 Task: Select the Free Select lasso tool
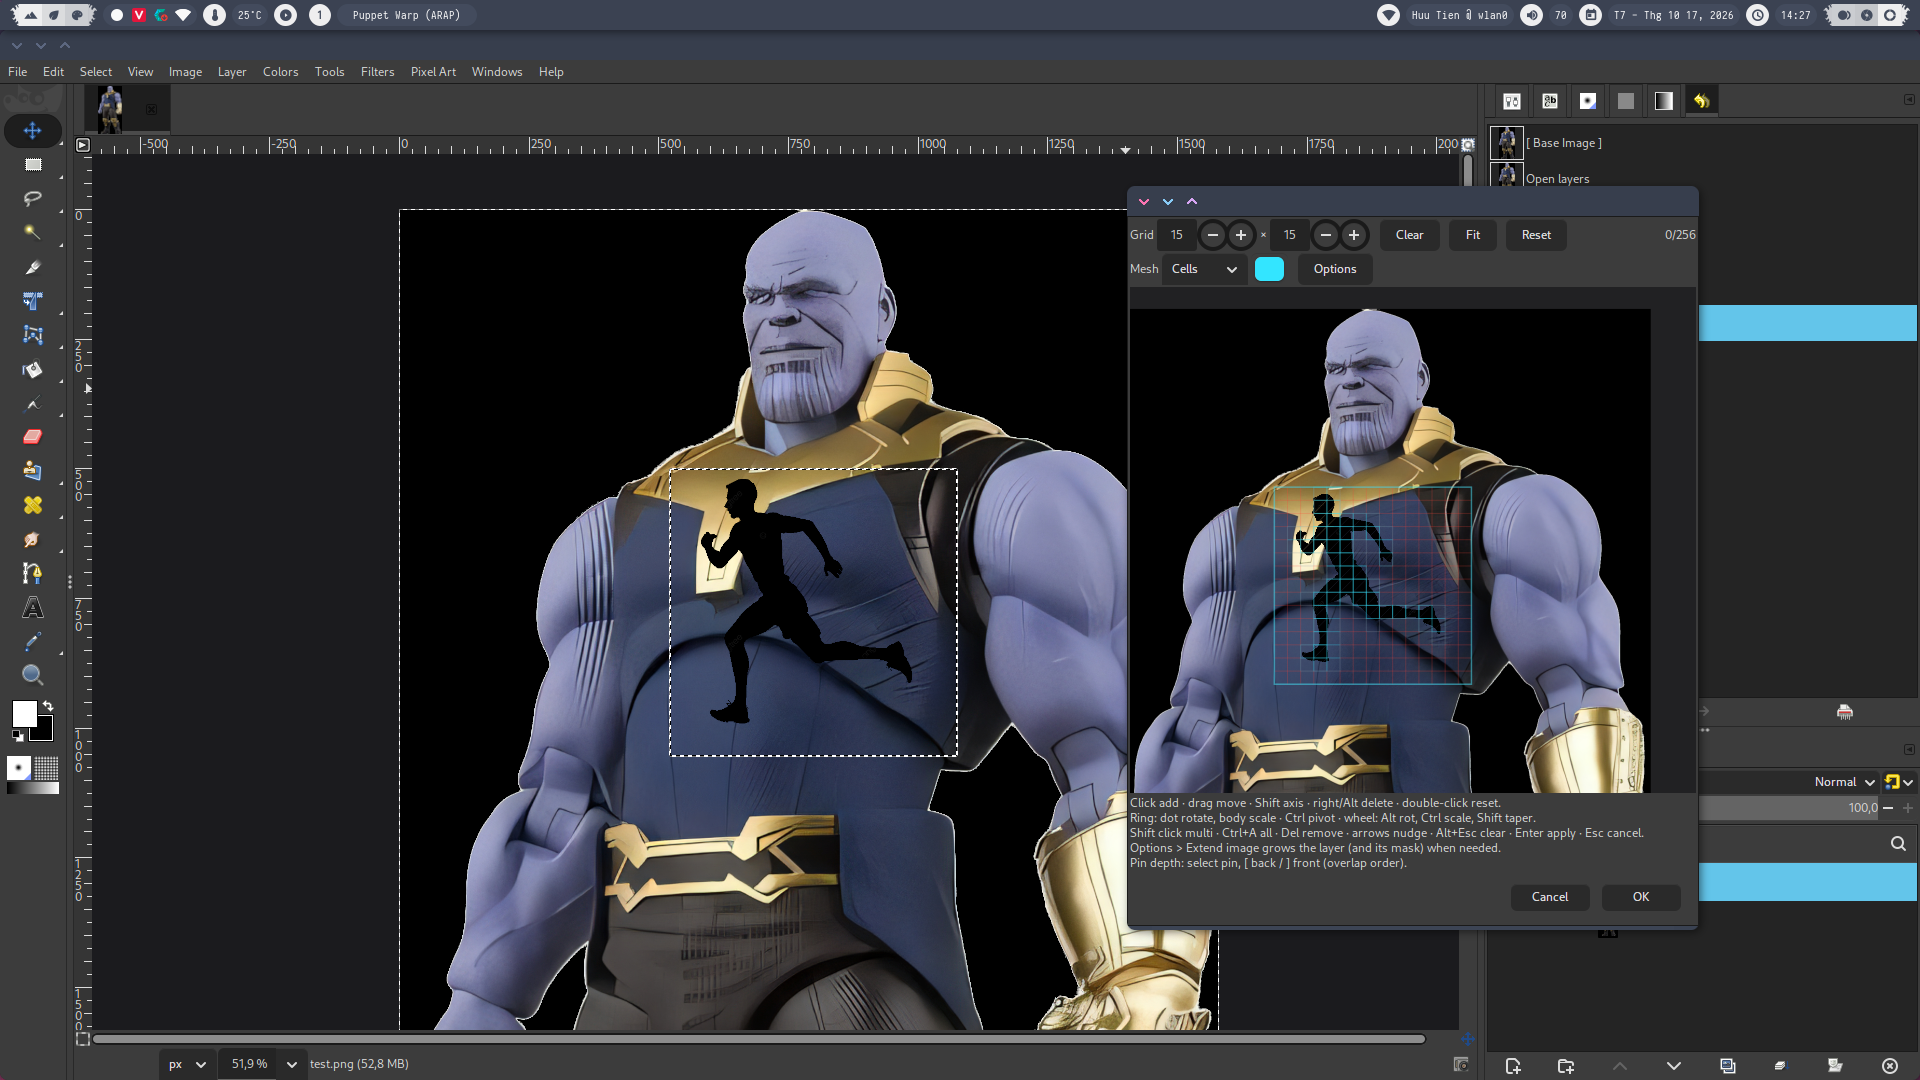32,198
